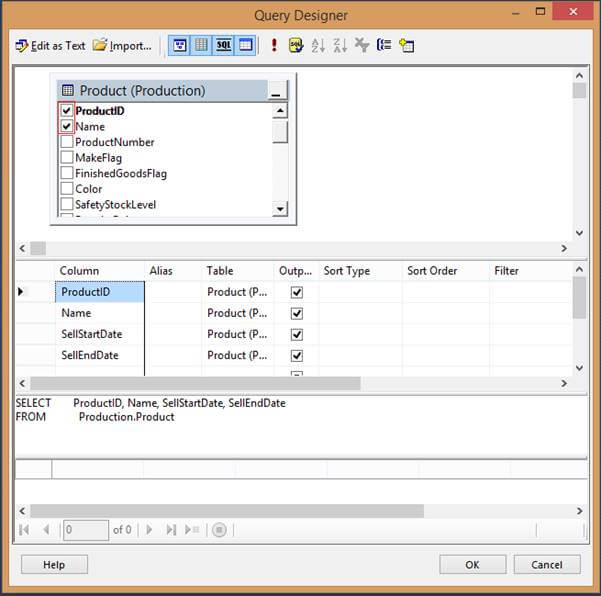Viewport: 601px width, 596px height.
Task: Toggle Output checkbox for SellStartDate row
Action: pos(297,334)
